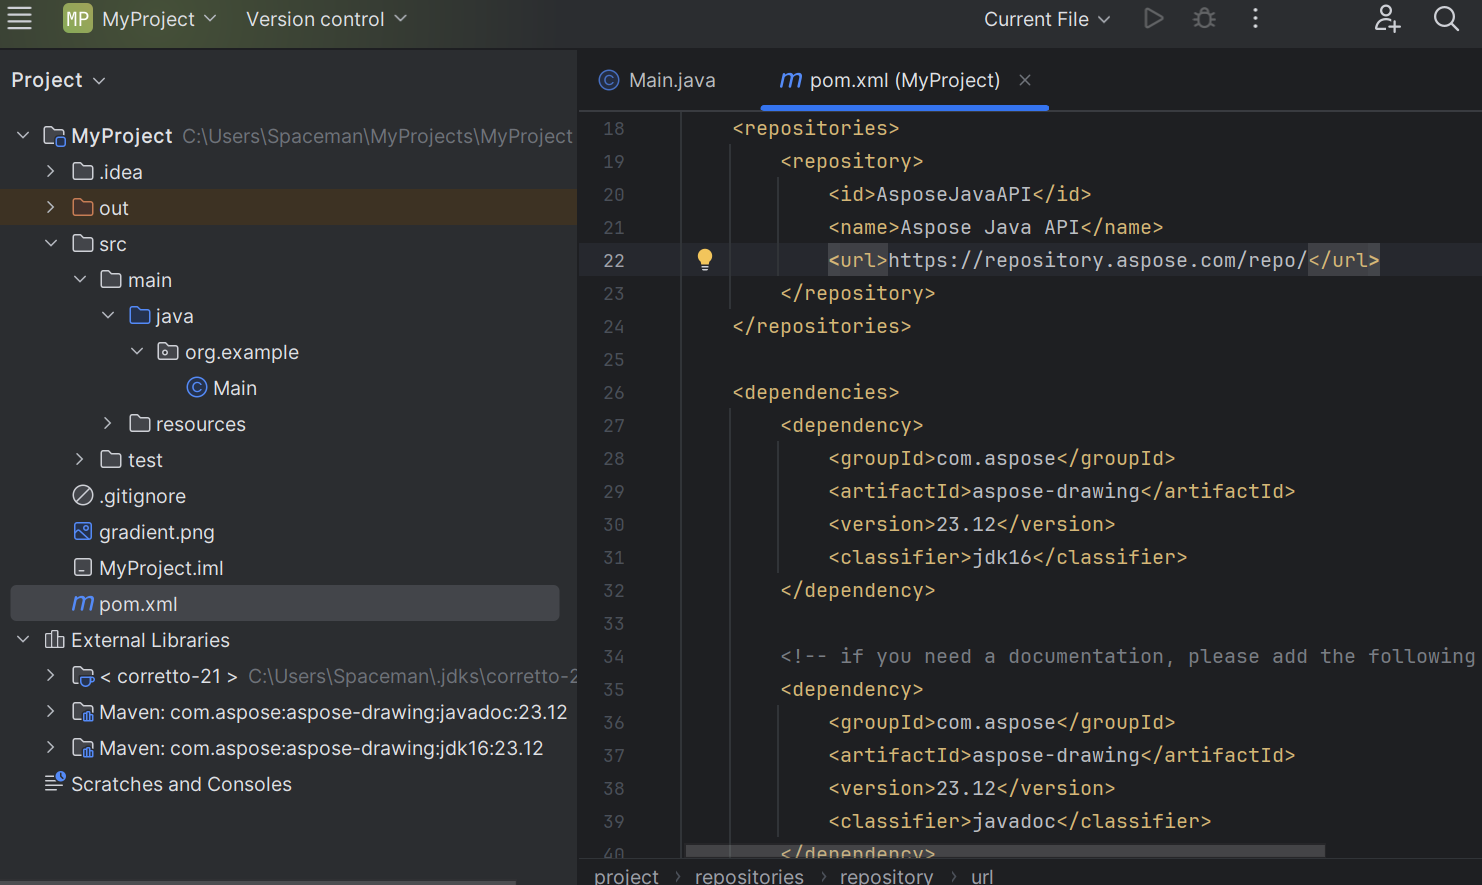Viewport: 1482px width, 885px height.
Task: Collapse the src folder
Action: [x=51, y=243]
